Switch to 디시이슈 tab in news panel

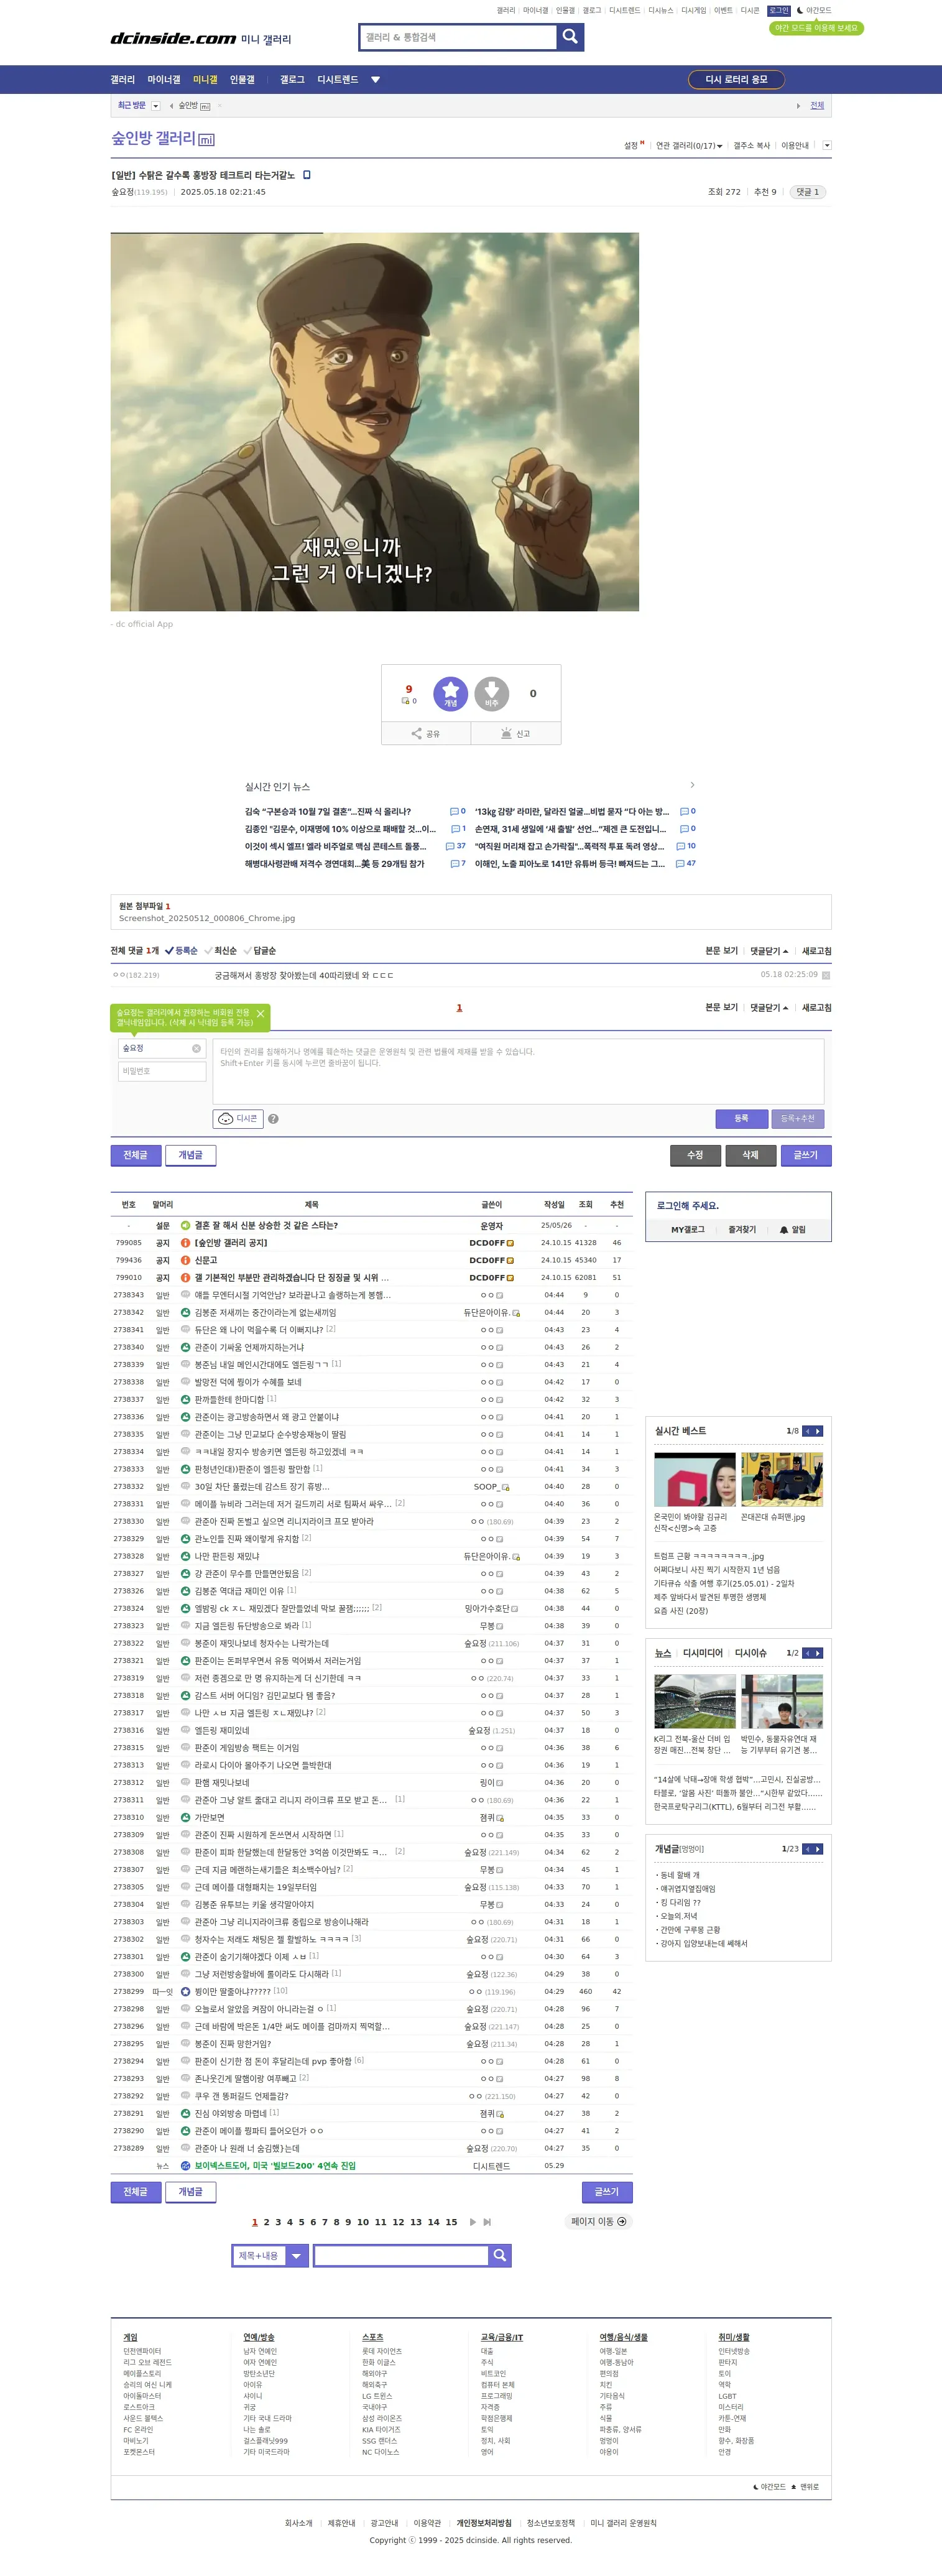tap(751, 1653)
